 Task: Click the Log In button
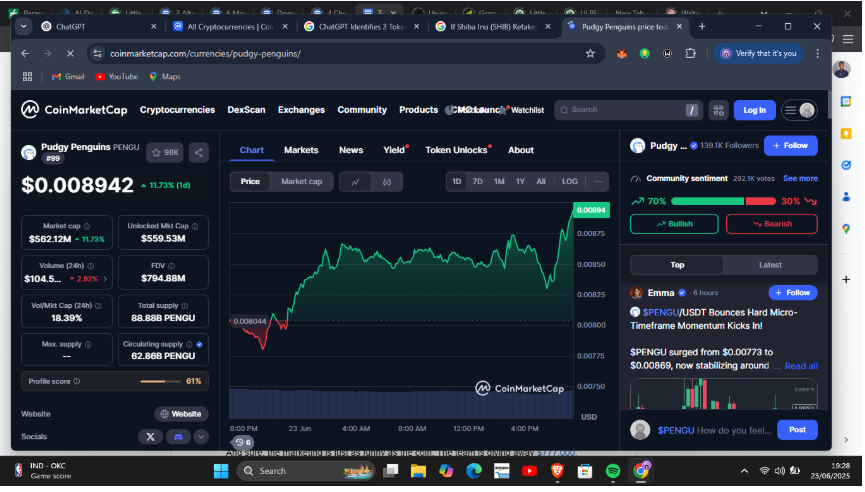[x=754, y=110]
